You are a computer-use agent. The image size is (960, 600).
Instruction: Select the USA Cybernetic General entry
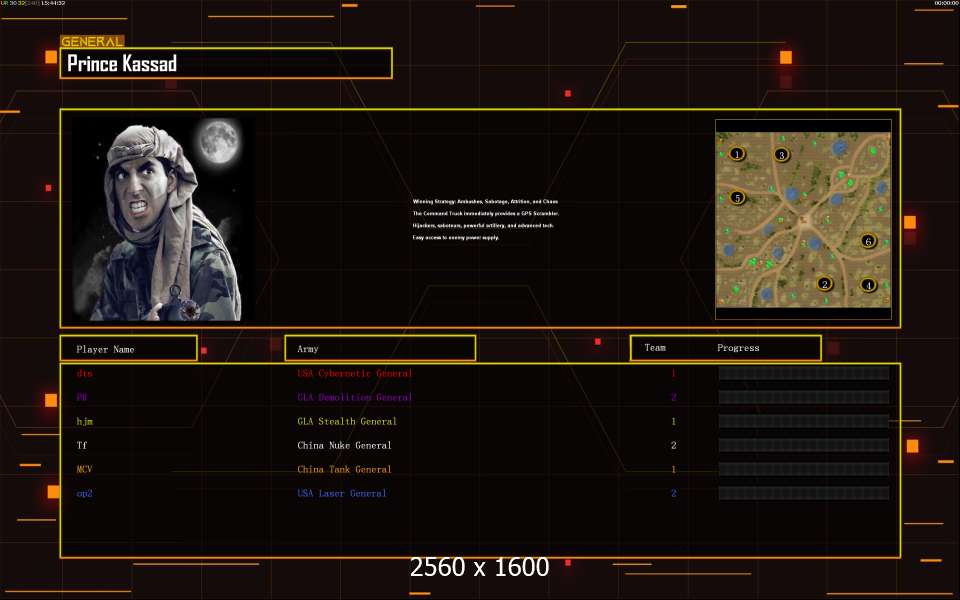click(354, 374)
